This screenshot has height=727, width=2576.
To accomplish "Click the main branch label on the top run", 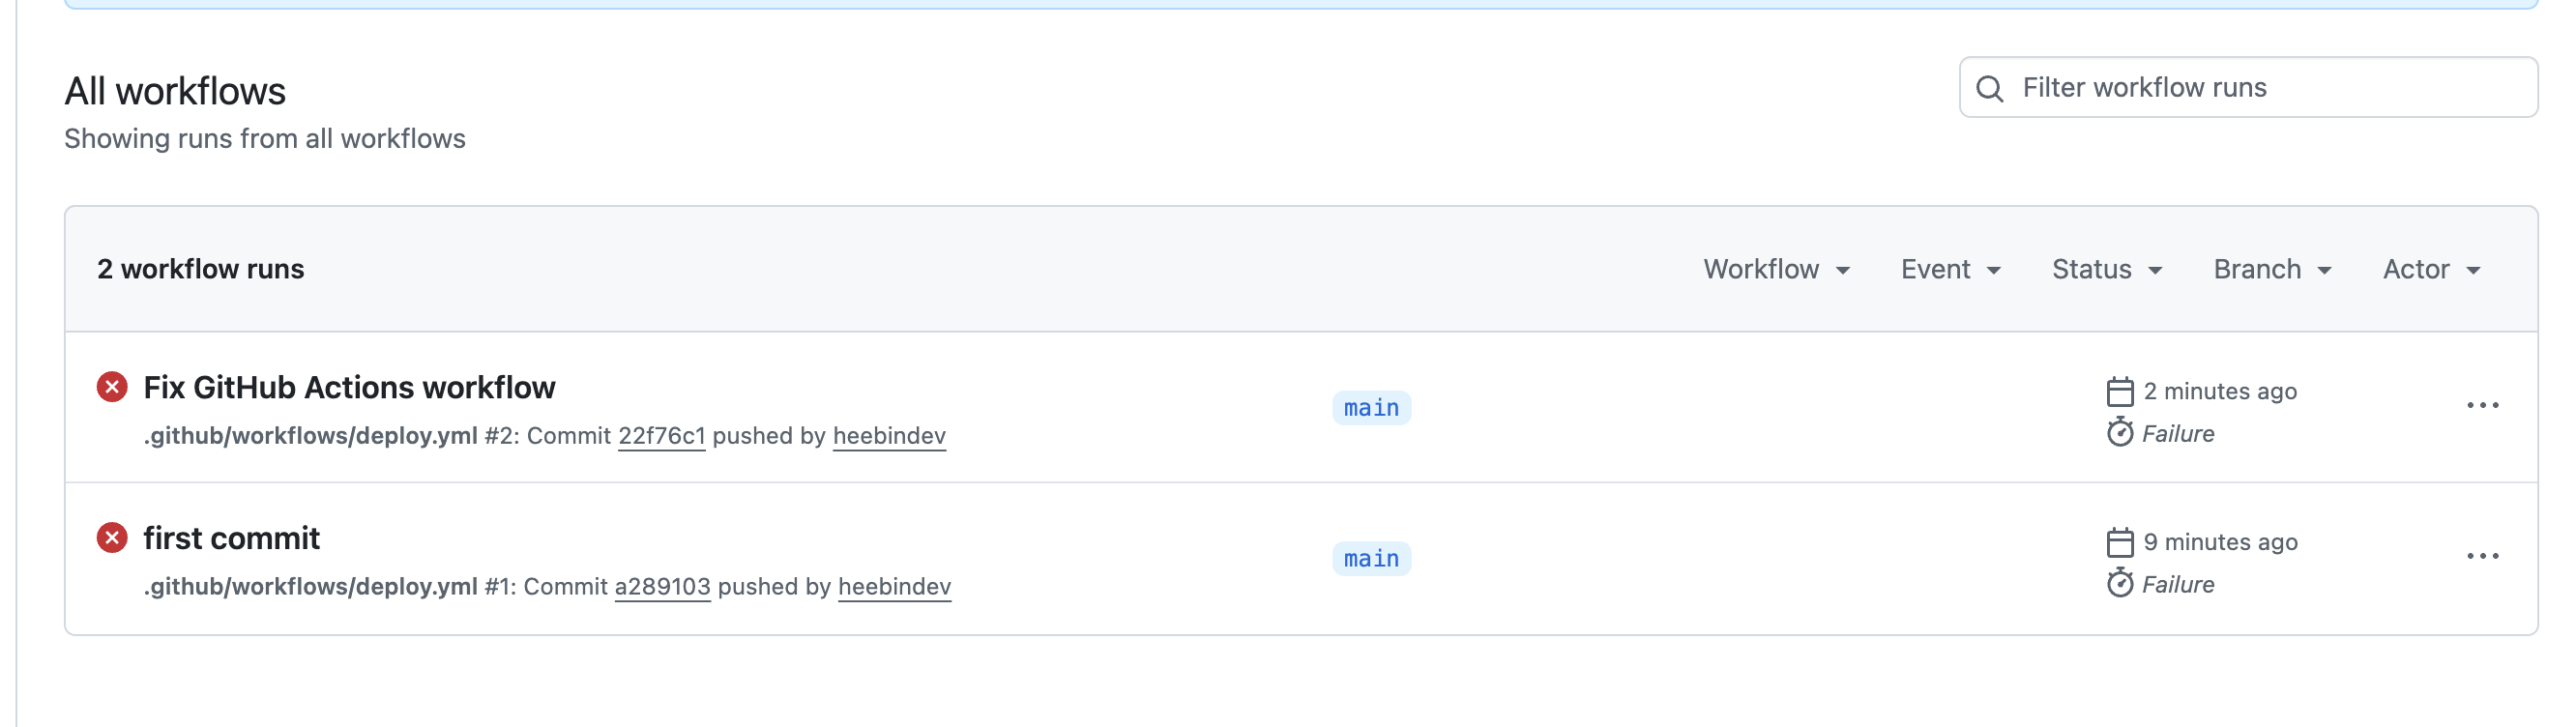I will pyautogui.click(x=1371, y=408).
